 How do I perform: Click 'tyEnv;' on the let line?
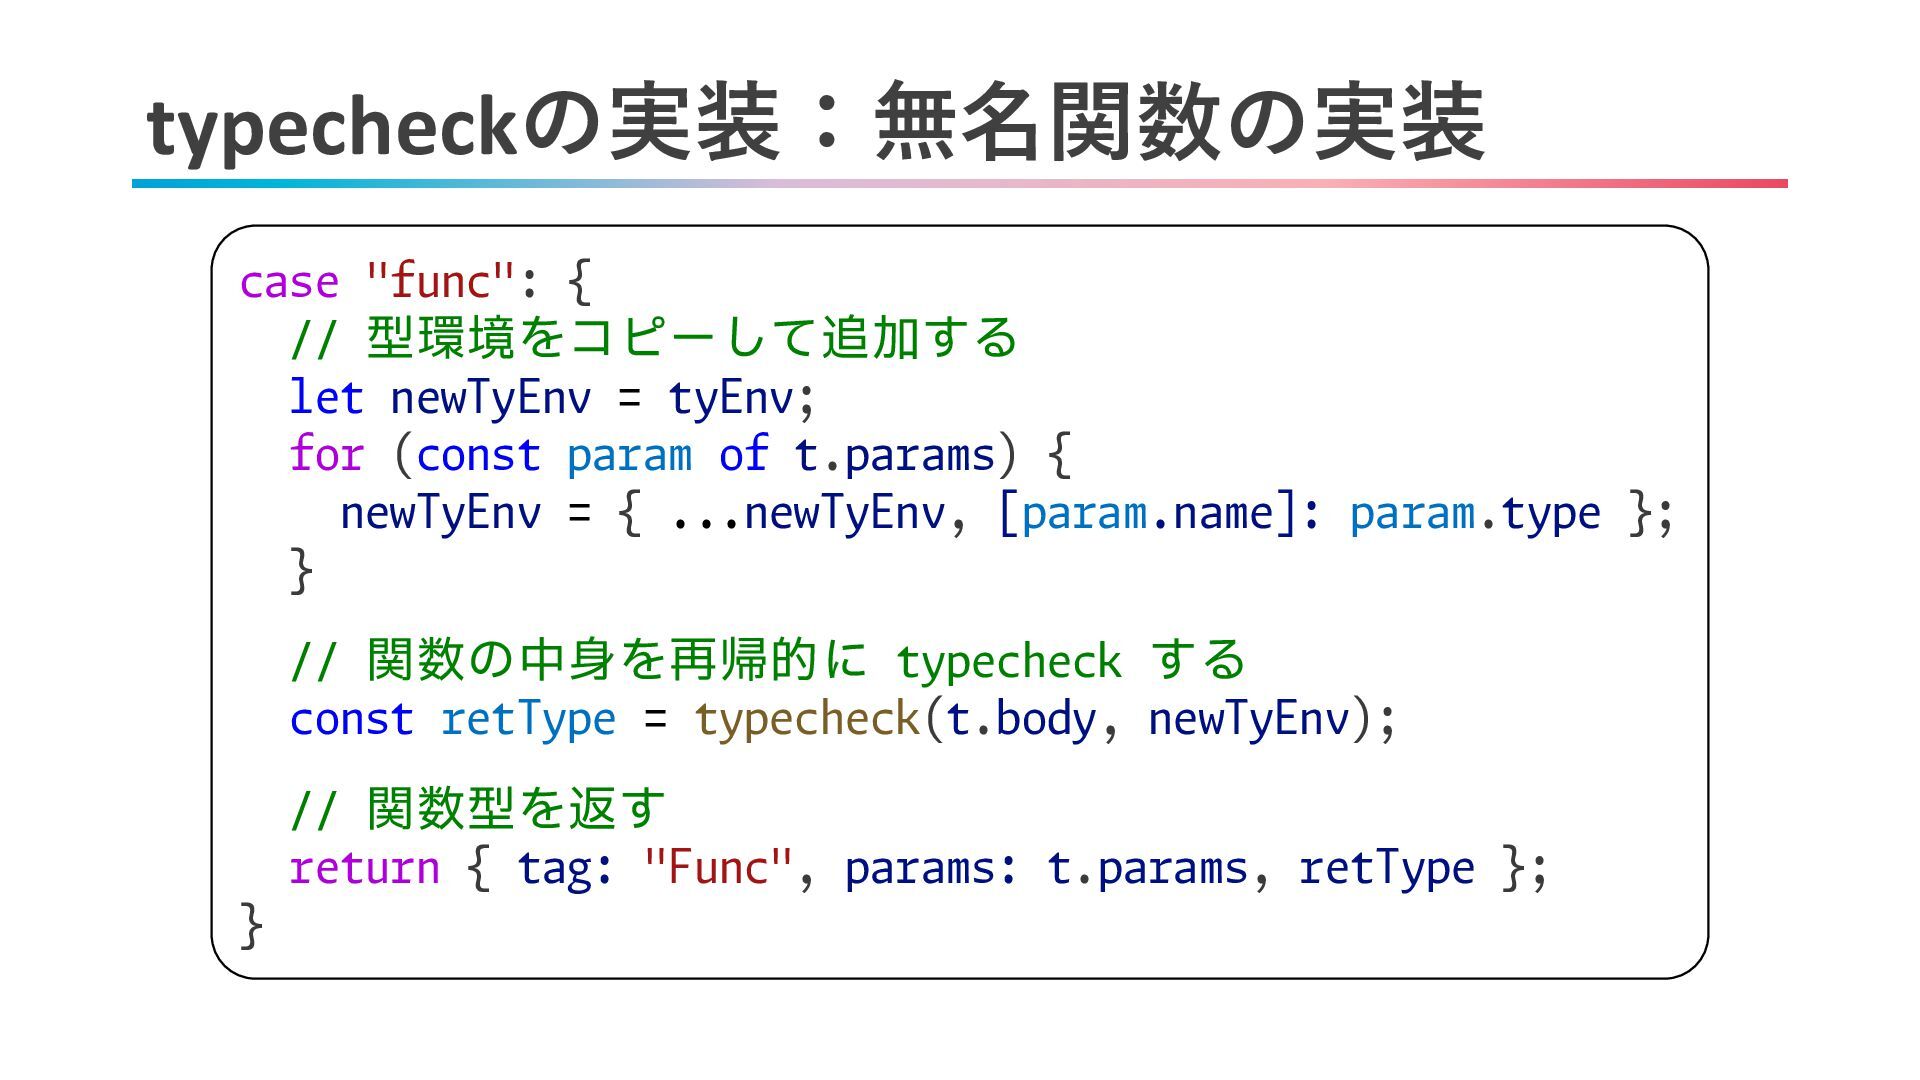pos(741,398)
